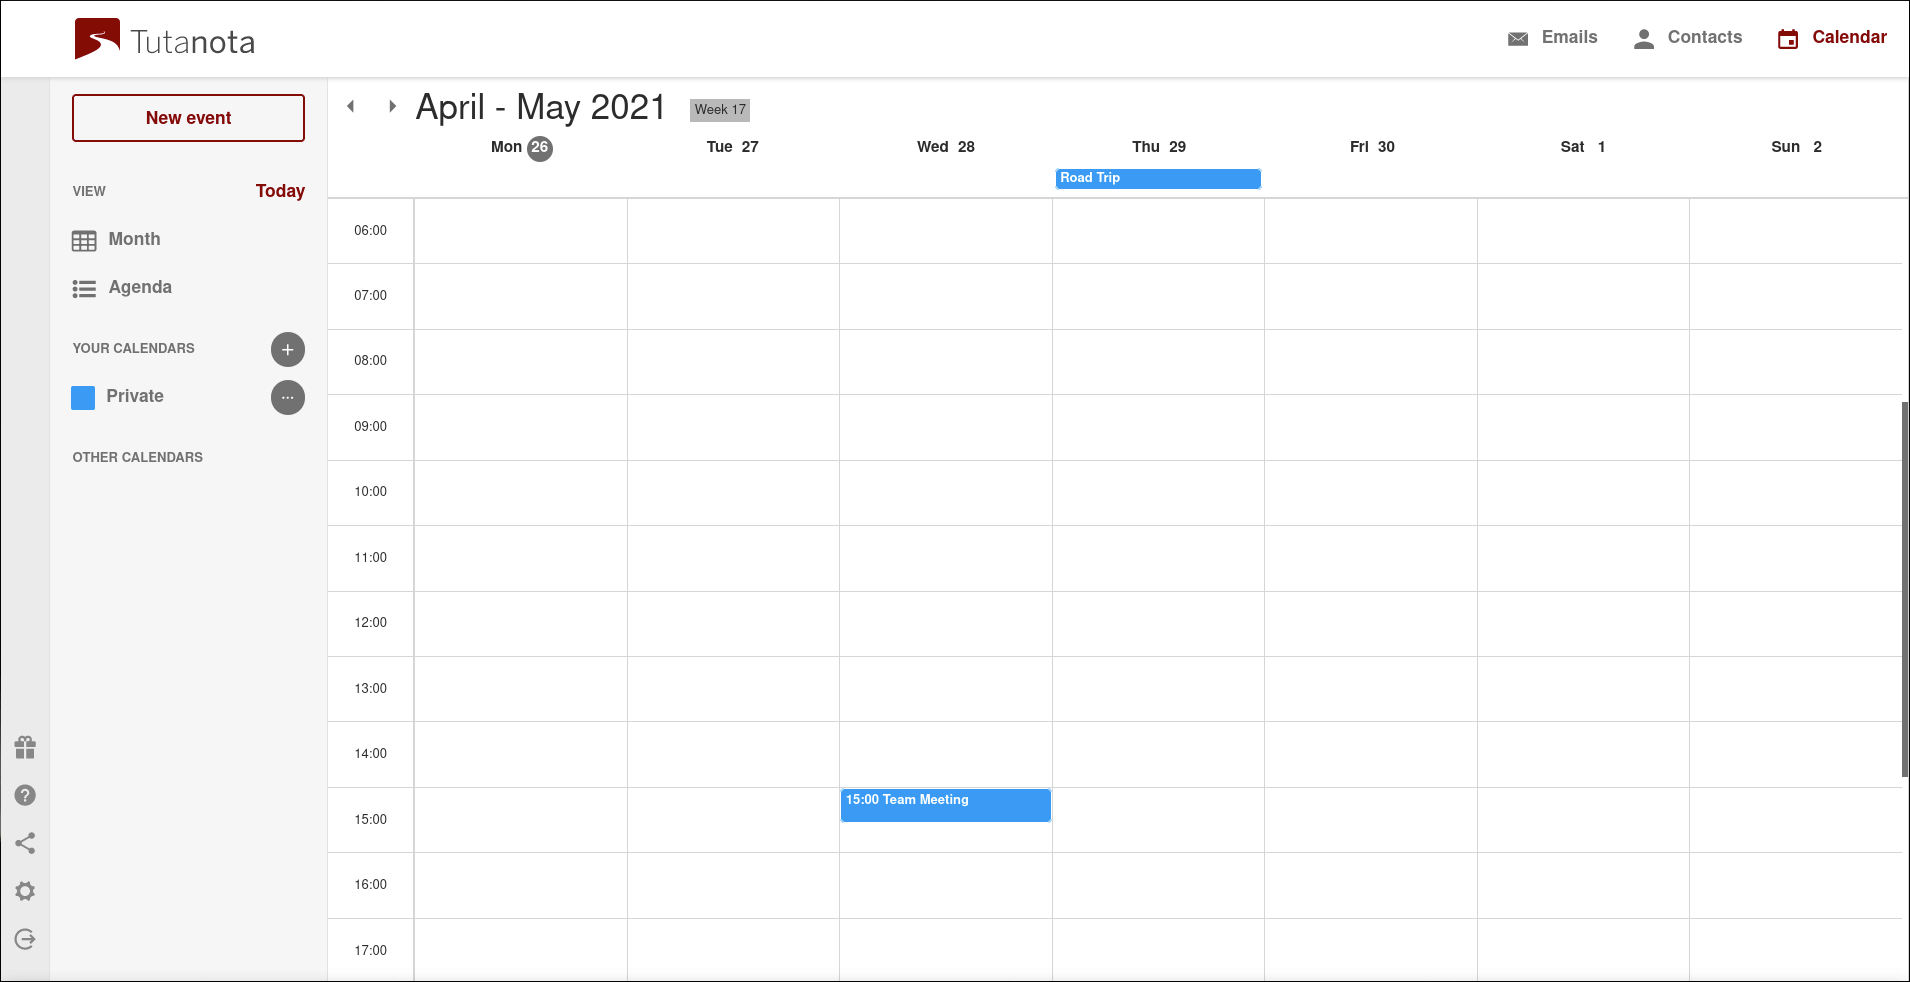Viewport: 1910px width, 982px height.
Task: Click the April - May 2021 title
Action: [541, 106]
